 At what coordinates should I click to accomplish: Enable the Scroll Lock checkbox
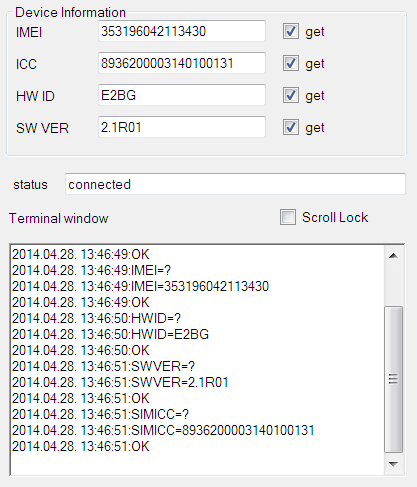288,217
